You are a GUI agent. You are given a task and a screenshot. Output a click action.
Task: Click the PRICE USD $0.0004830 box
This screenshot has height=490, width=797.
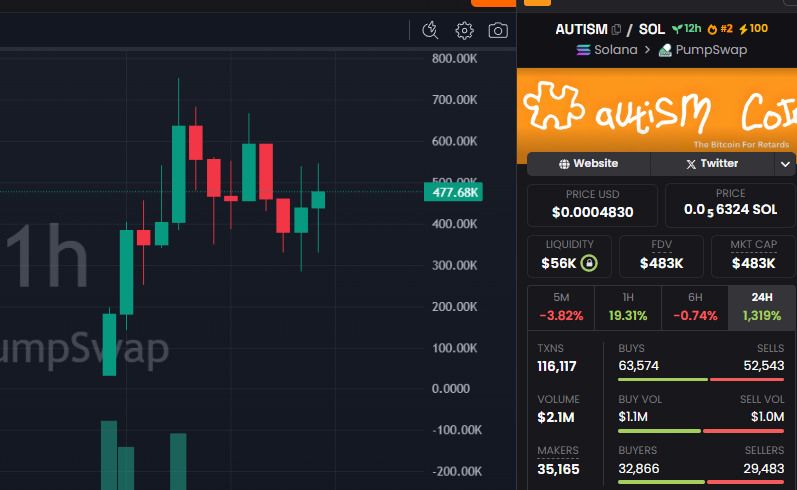coord(593,205)
